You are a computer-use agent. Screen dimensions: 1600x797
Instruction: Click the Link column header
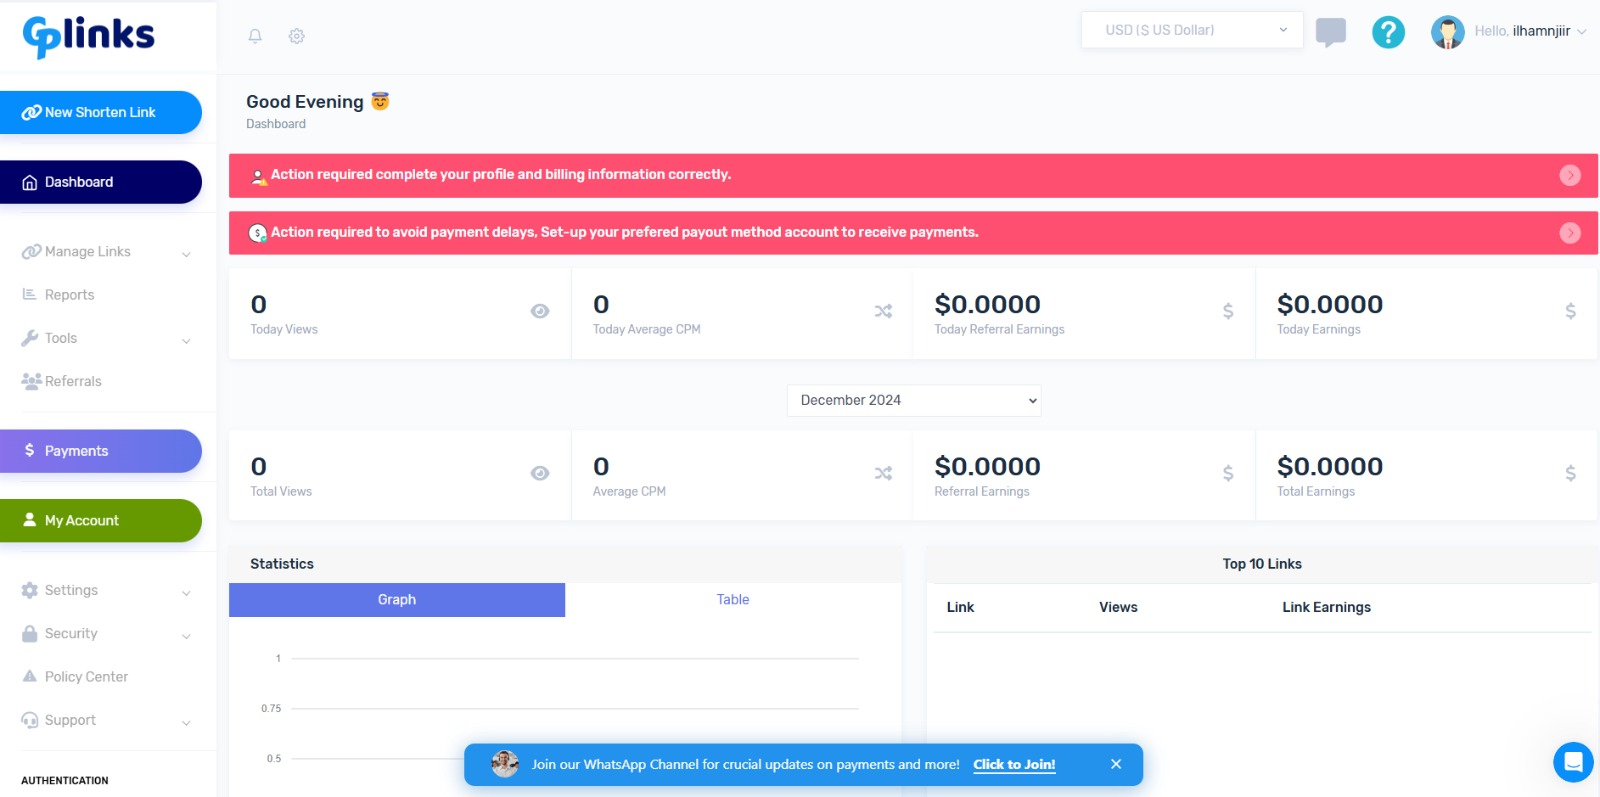point(960,607)
